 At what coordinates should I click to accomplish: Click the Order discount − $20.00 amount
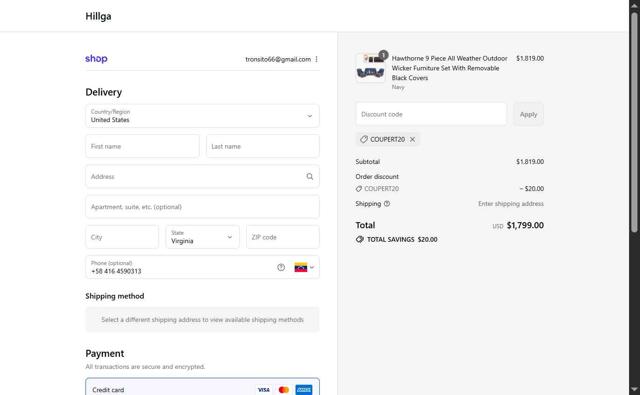click(x=532, y=189)
